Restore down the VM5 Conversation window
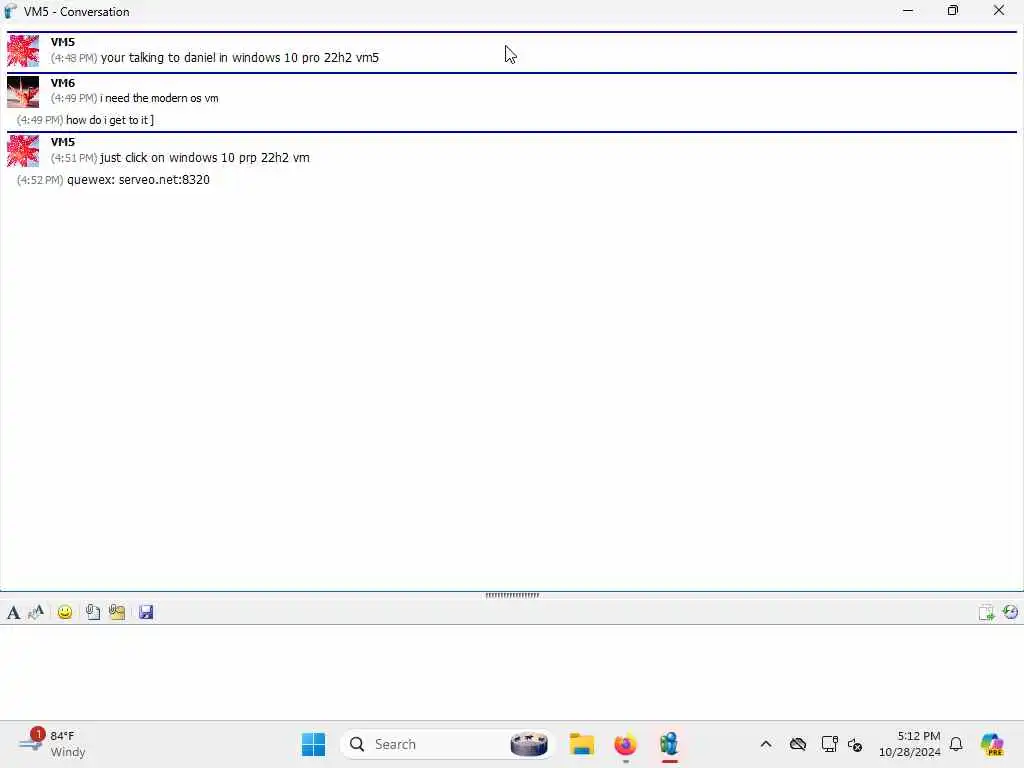 coord(953,10)
